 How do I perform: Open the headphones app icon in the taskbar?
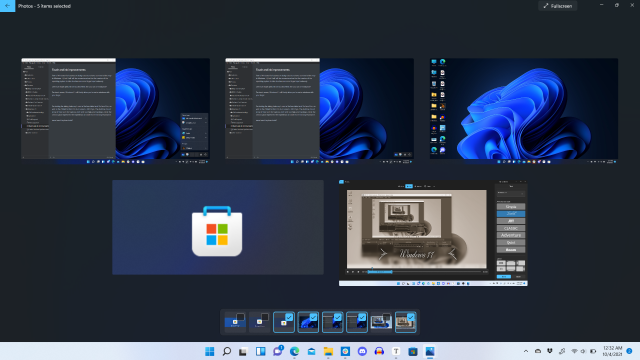pyautogui.click(x=379, y=351)
